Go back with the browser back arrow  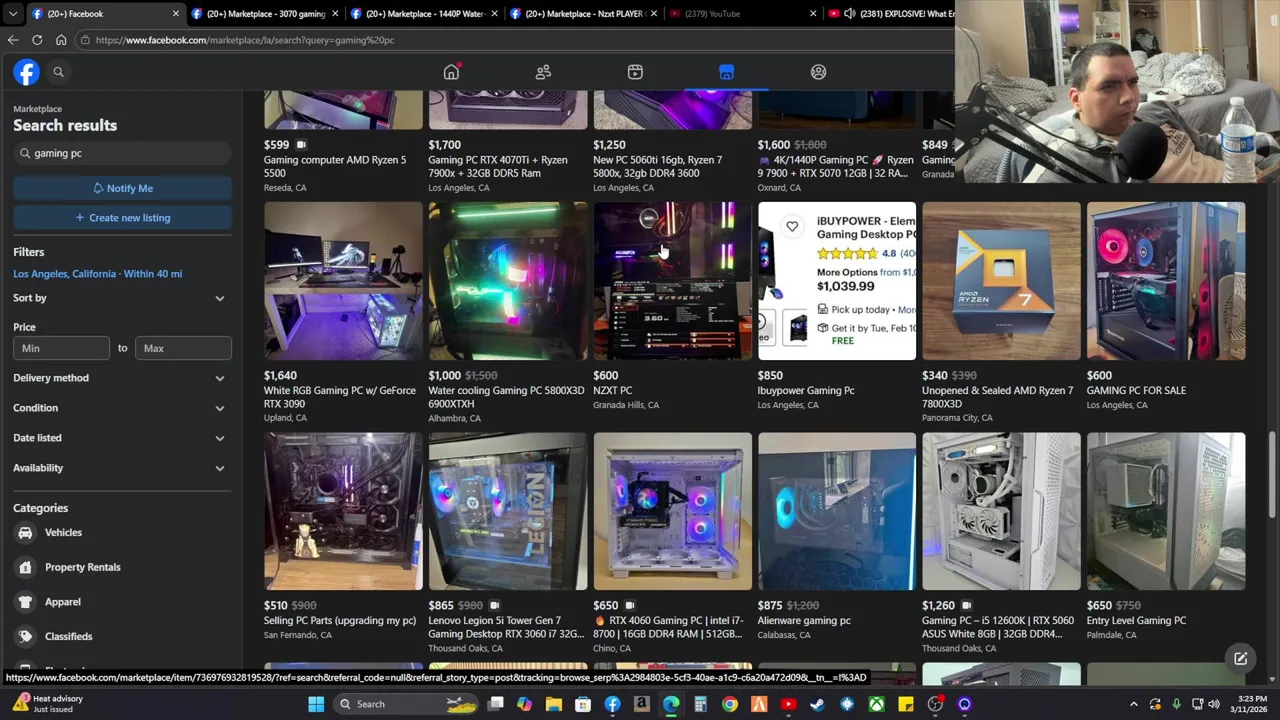pos(13,40)
